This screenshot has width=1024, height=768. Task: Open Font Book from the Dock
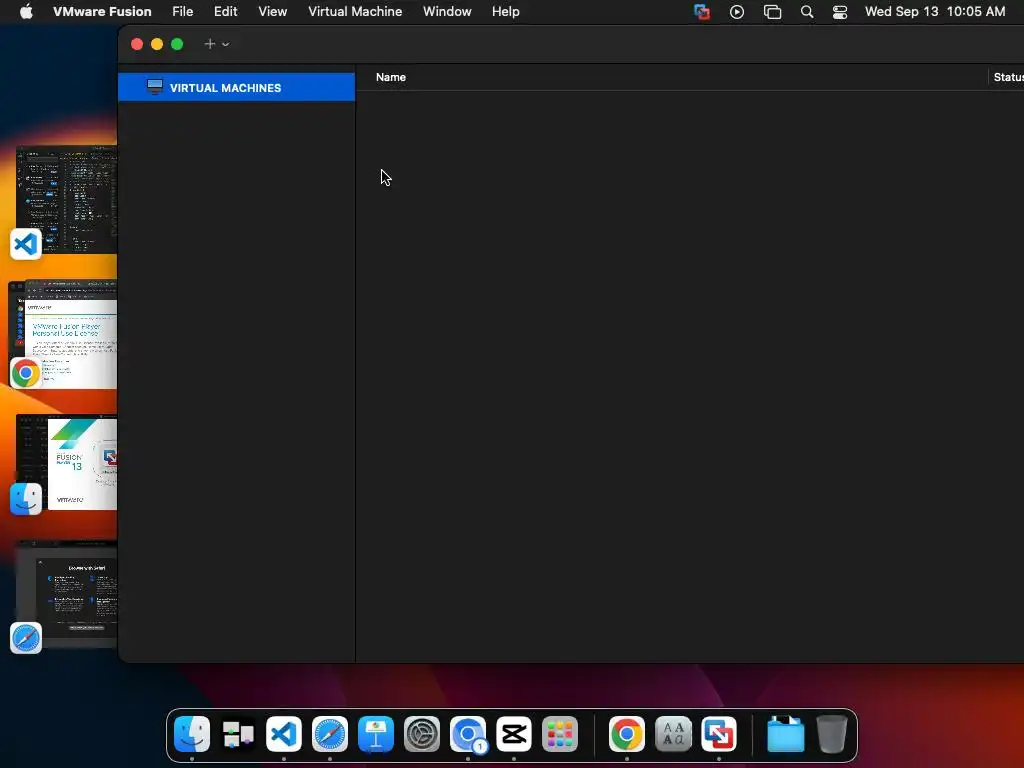[x=673, y=734]
